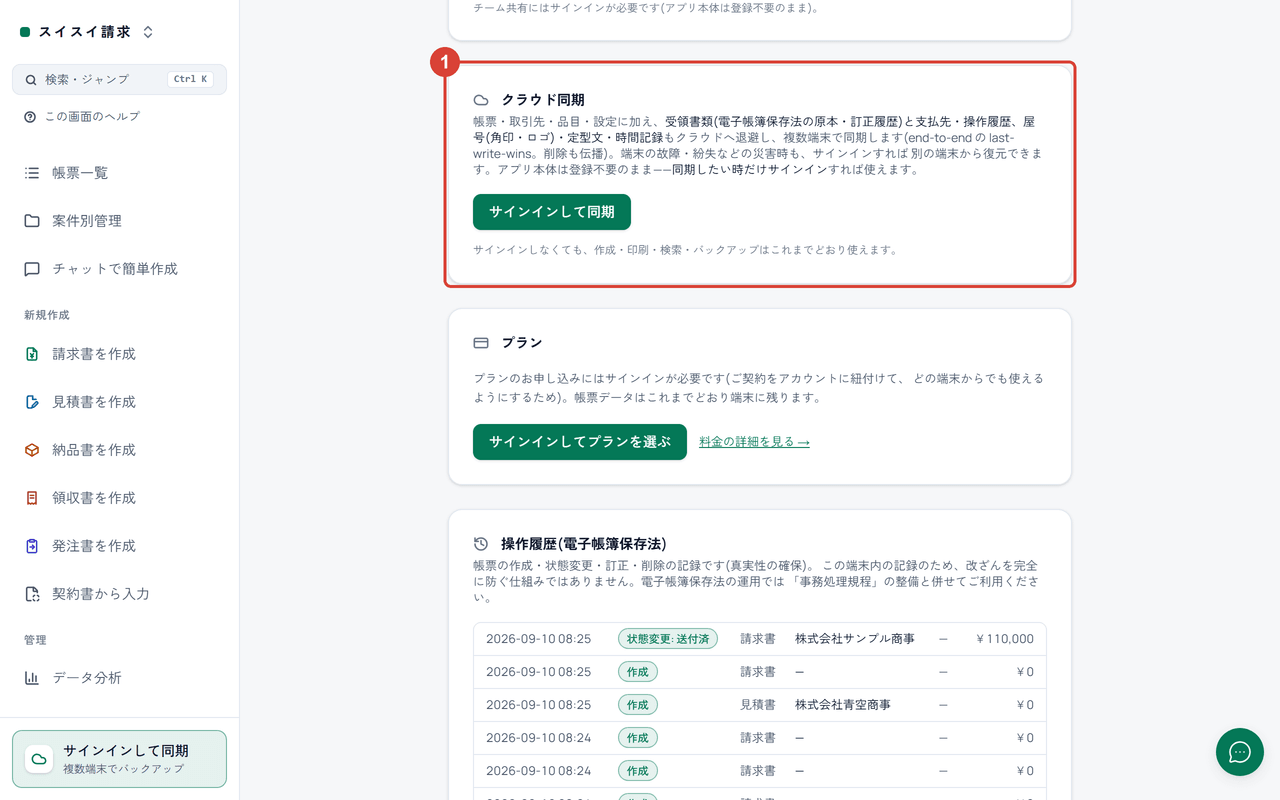Select the 株式会社青空商事 history entry
Screen dimensions: 1280x800
click(760, 705)
